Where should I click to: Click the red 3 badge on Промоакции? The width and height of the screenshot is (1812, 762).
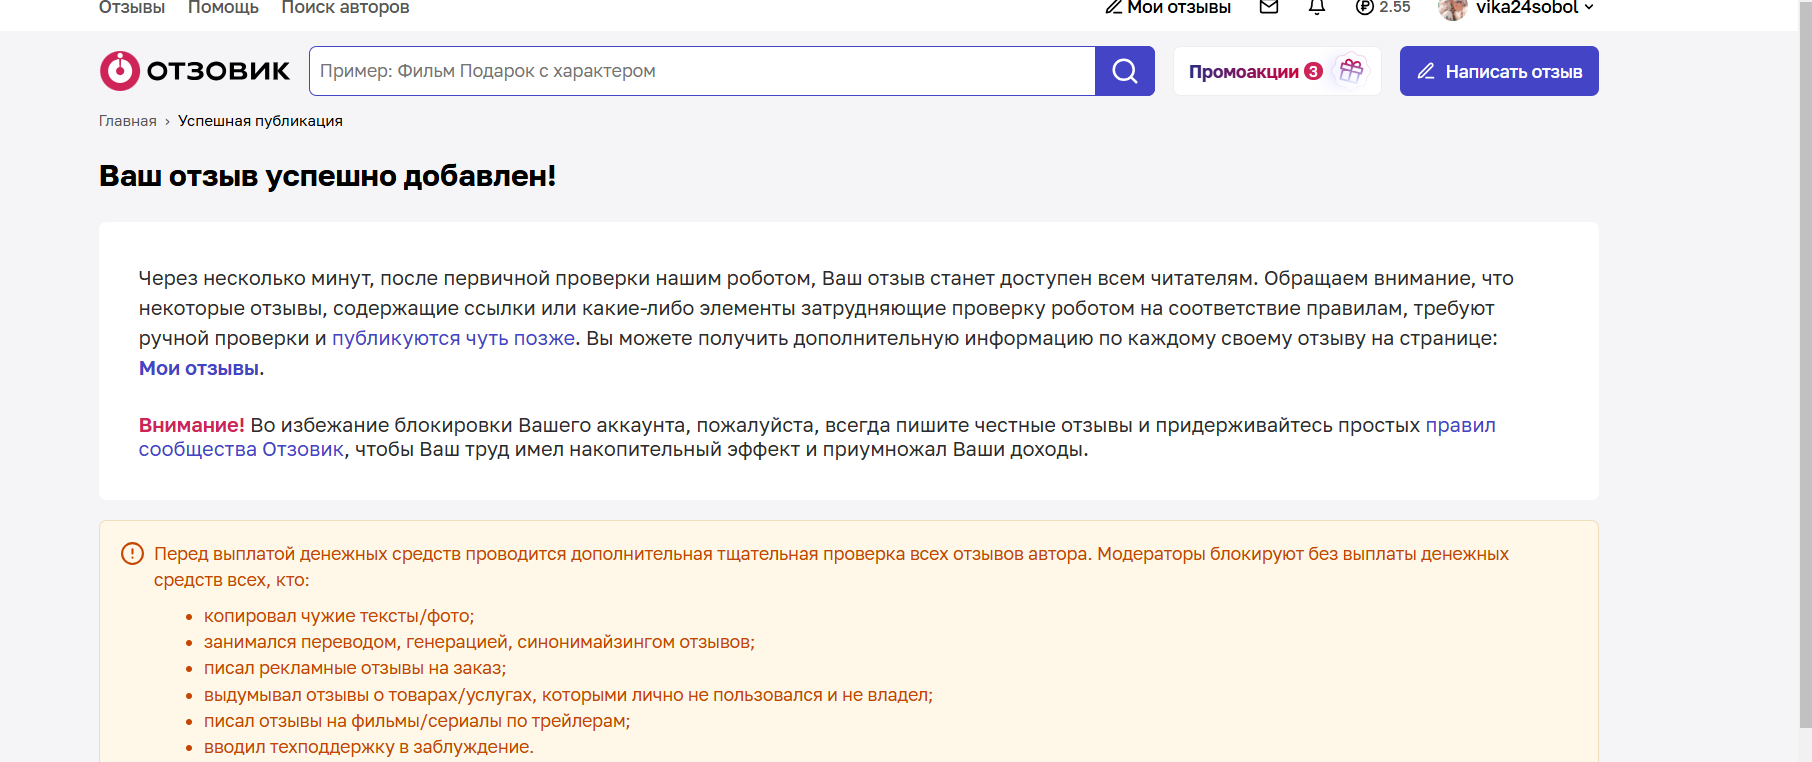1314,71
